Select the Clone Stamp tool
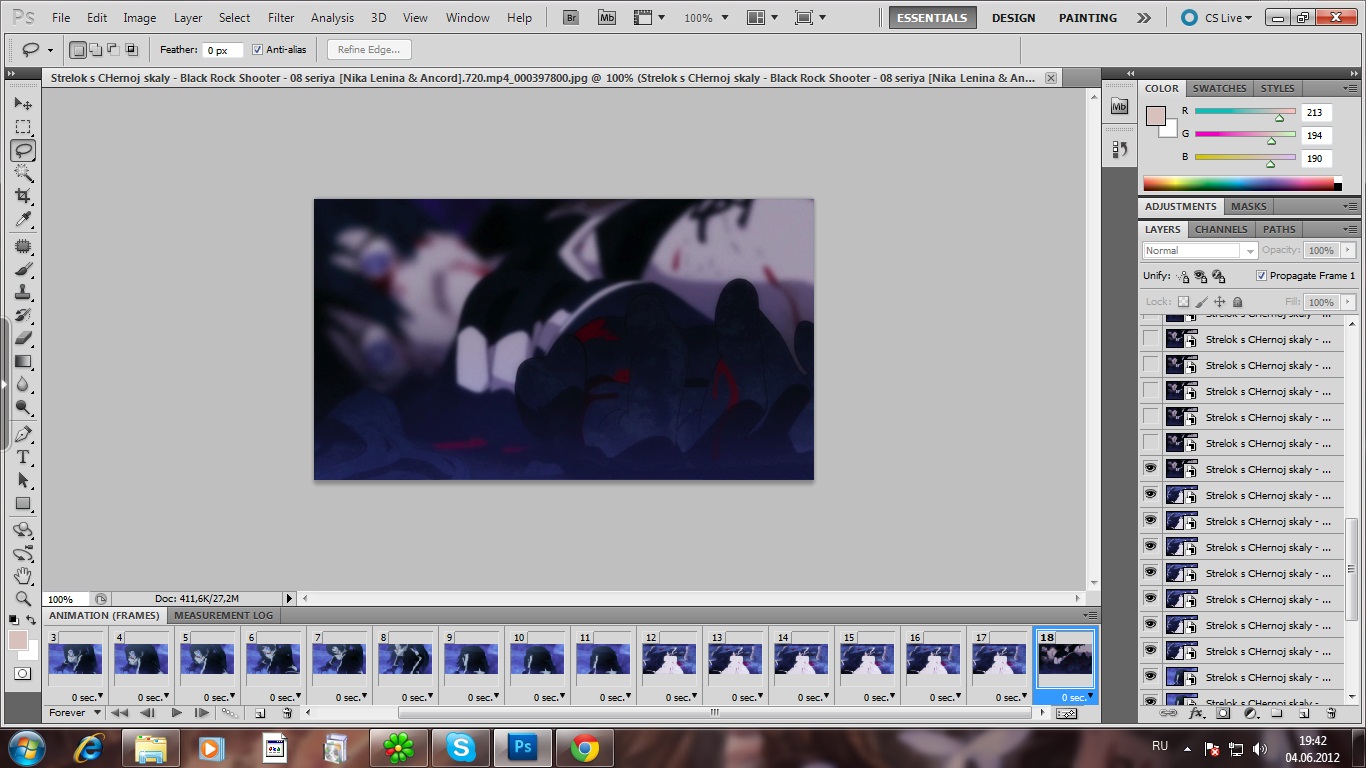This screenshot has height=768, width=1366. tap(23, 292)
